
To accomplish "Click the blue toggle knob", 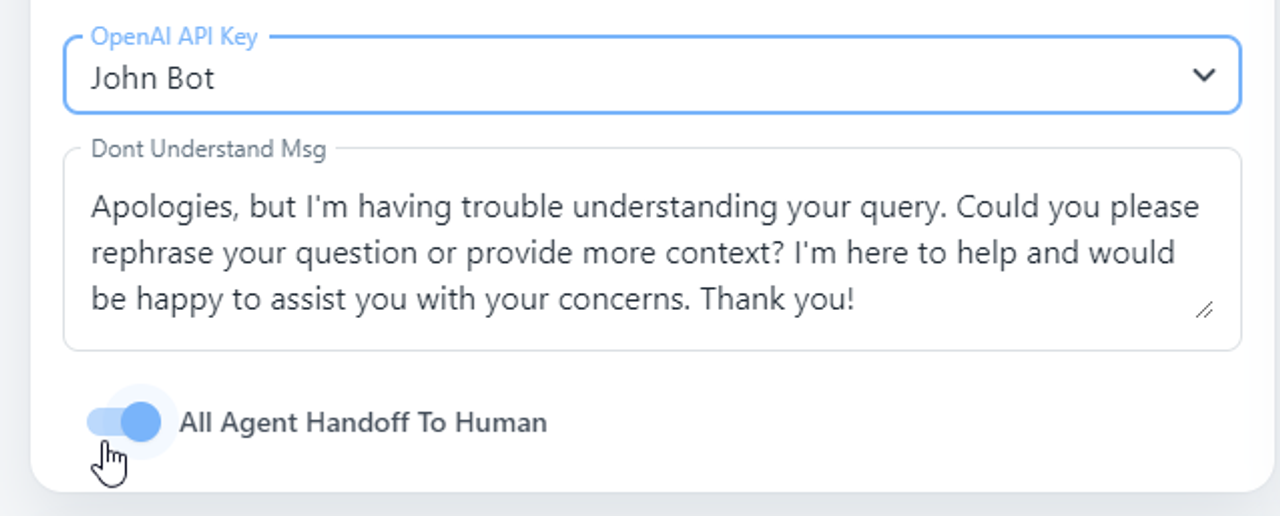I will 143,422.
